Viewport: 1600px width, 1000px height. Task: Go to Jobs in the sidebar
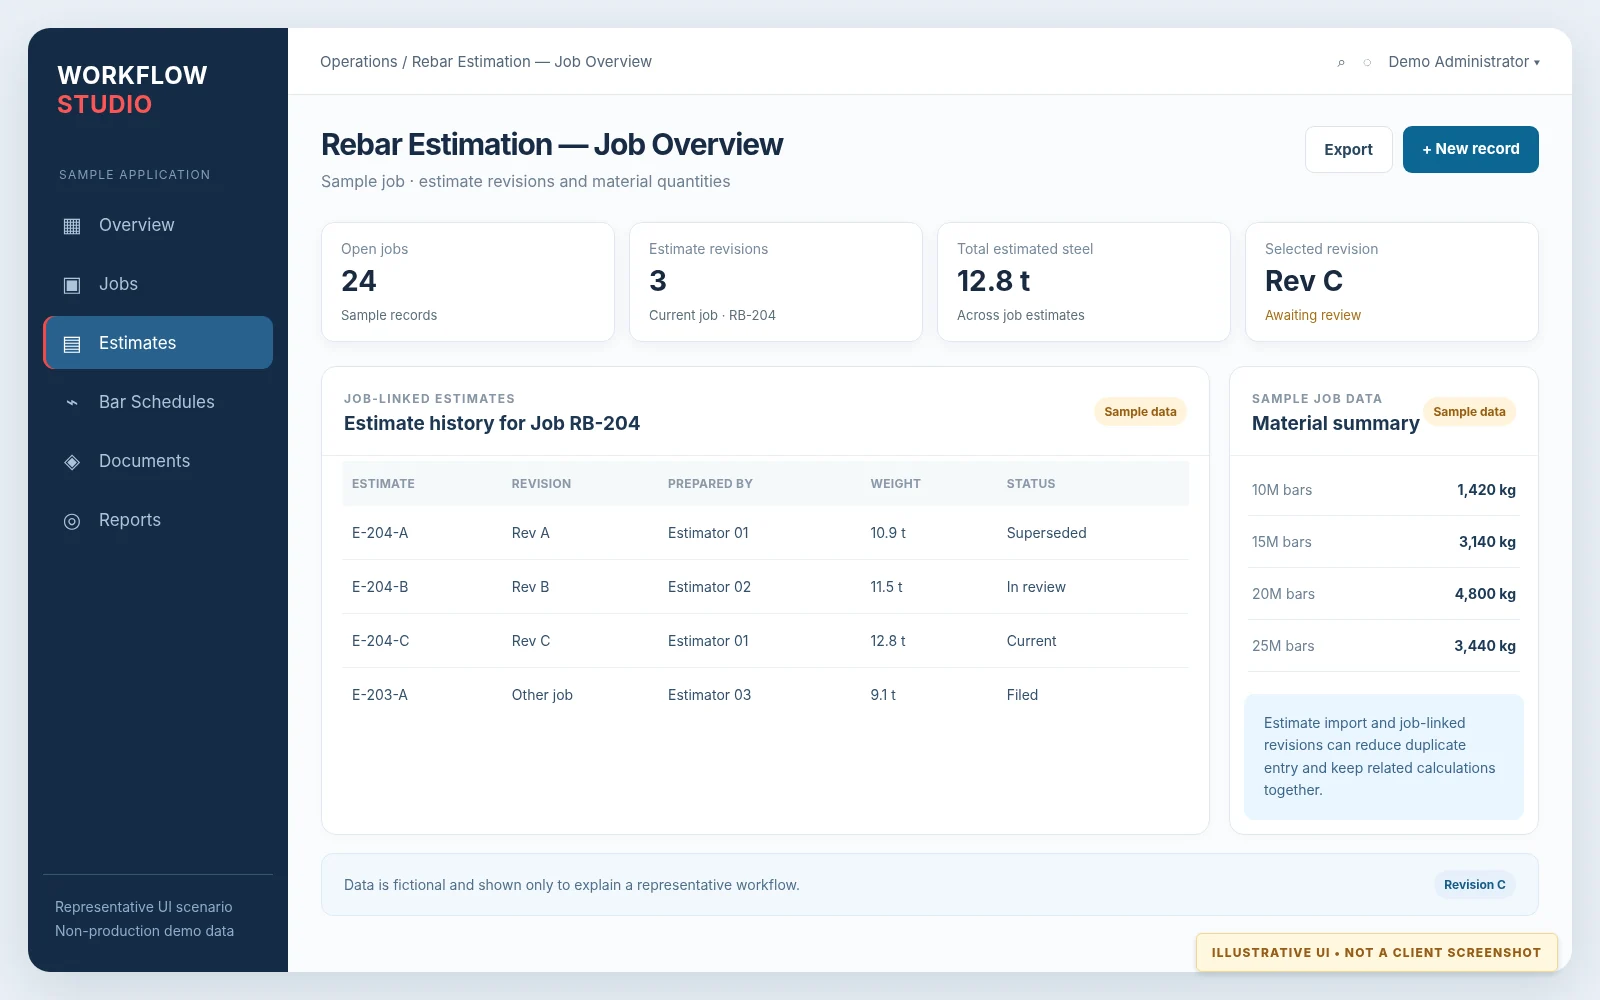(x=158, y=284)
